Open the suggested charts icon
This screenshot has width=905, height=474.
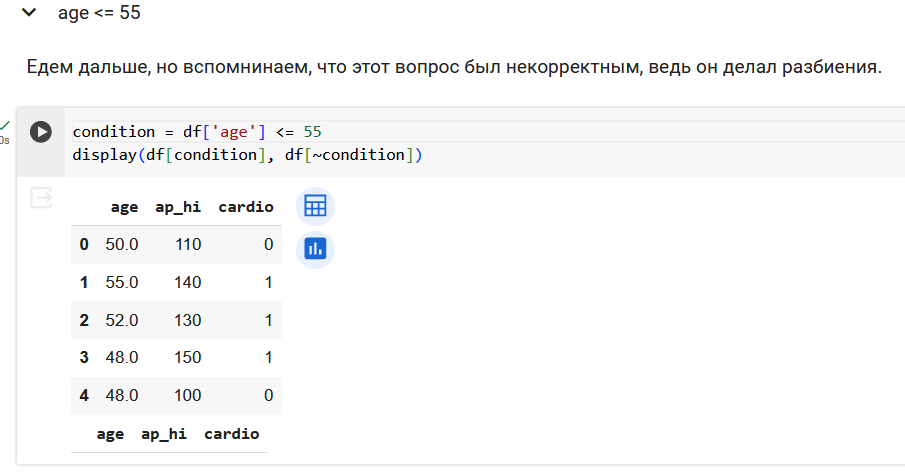[x=315, y=249]
